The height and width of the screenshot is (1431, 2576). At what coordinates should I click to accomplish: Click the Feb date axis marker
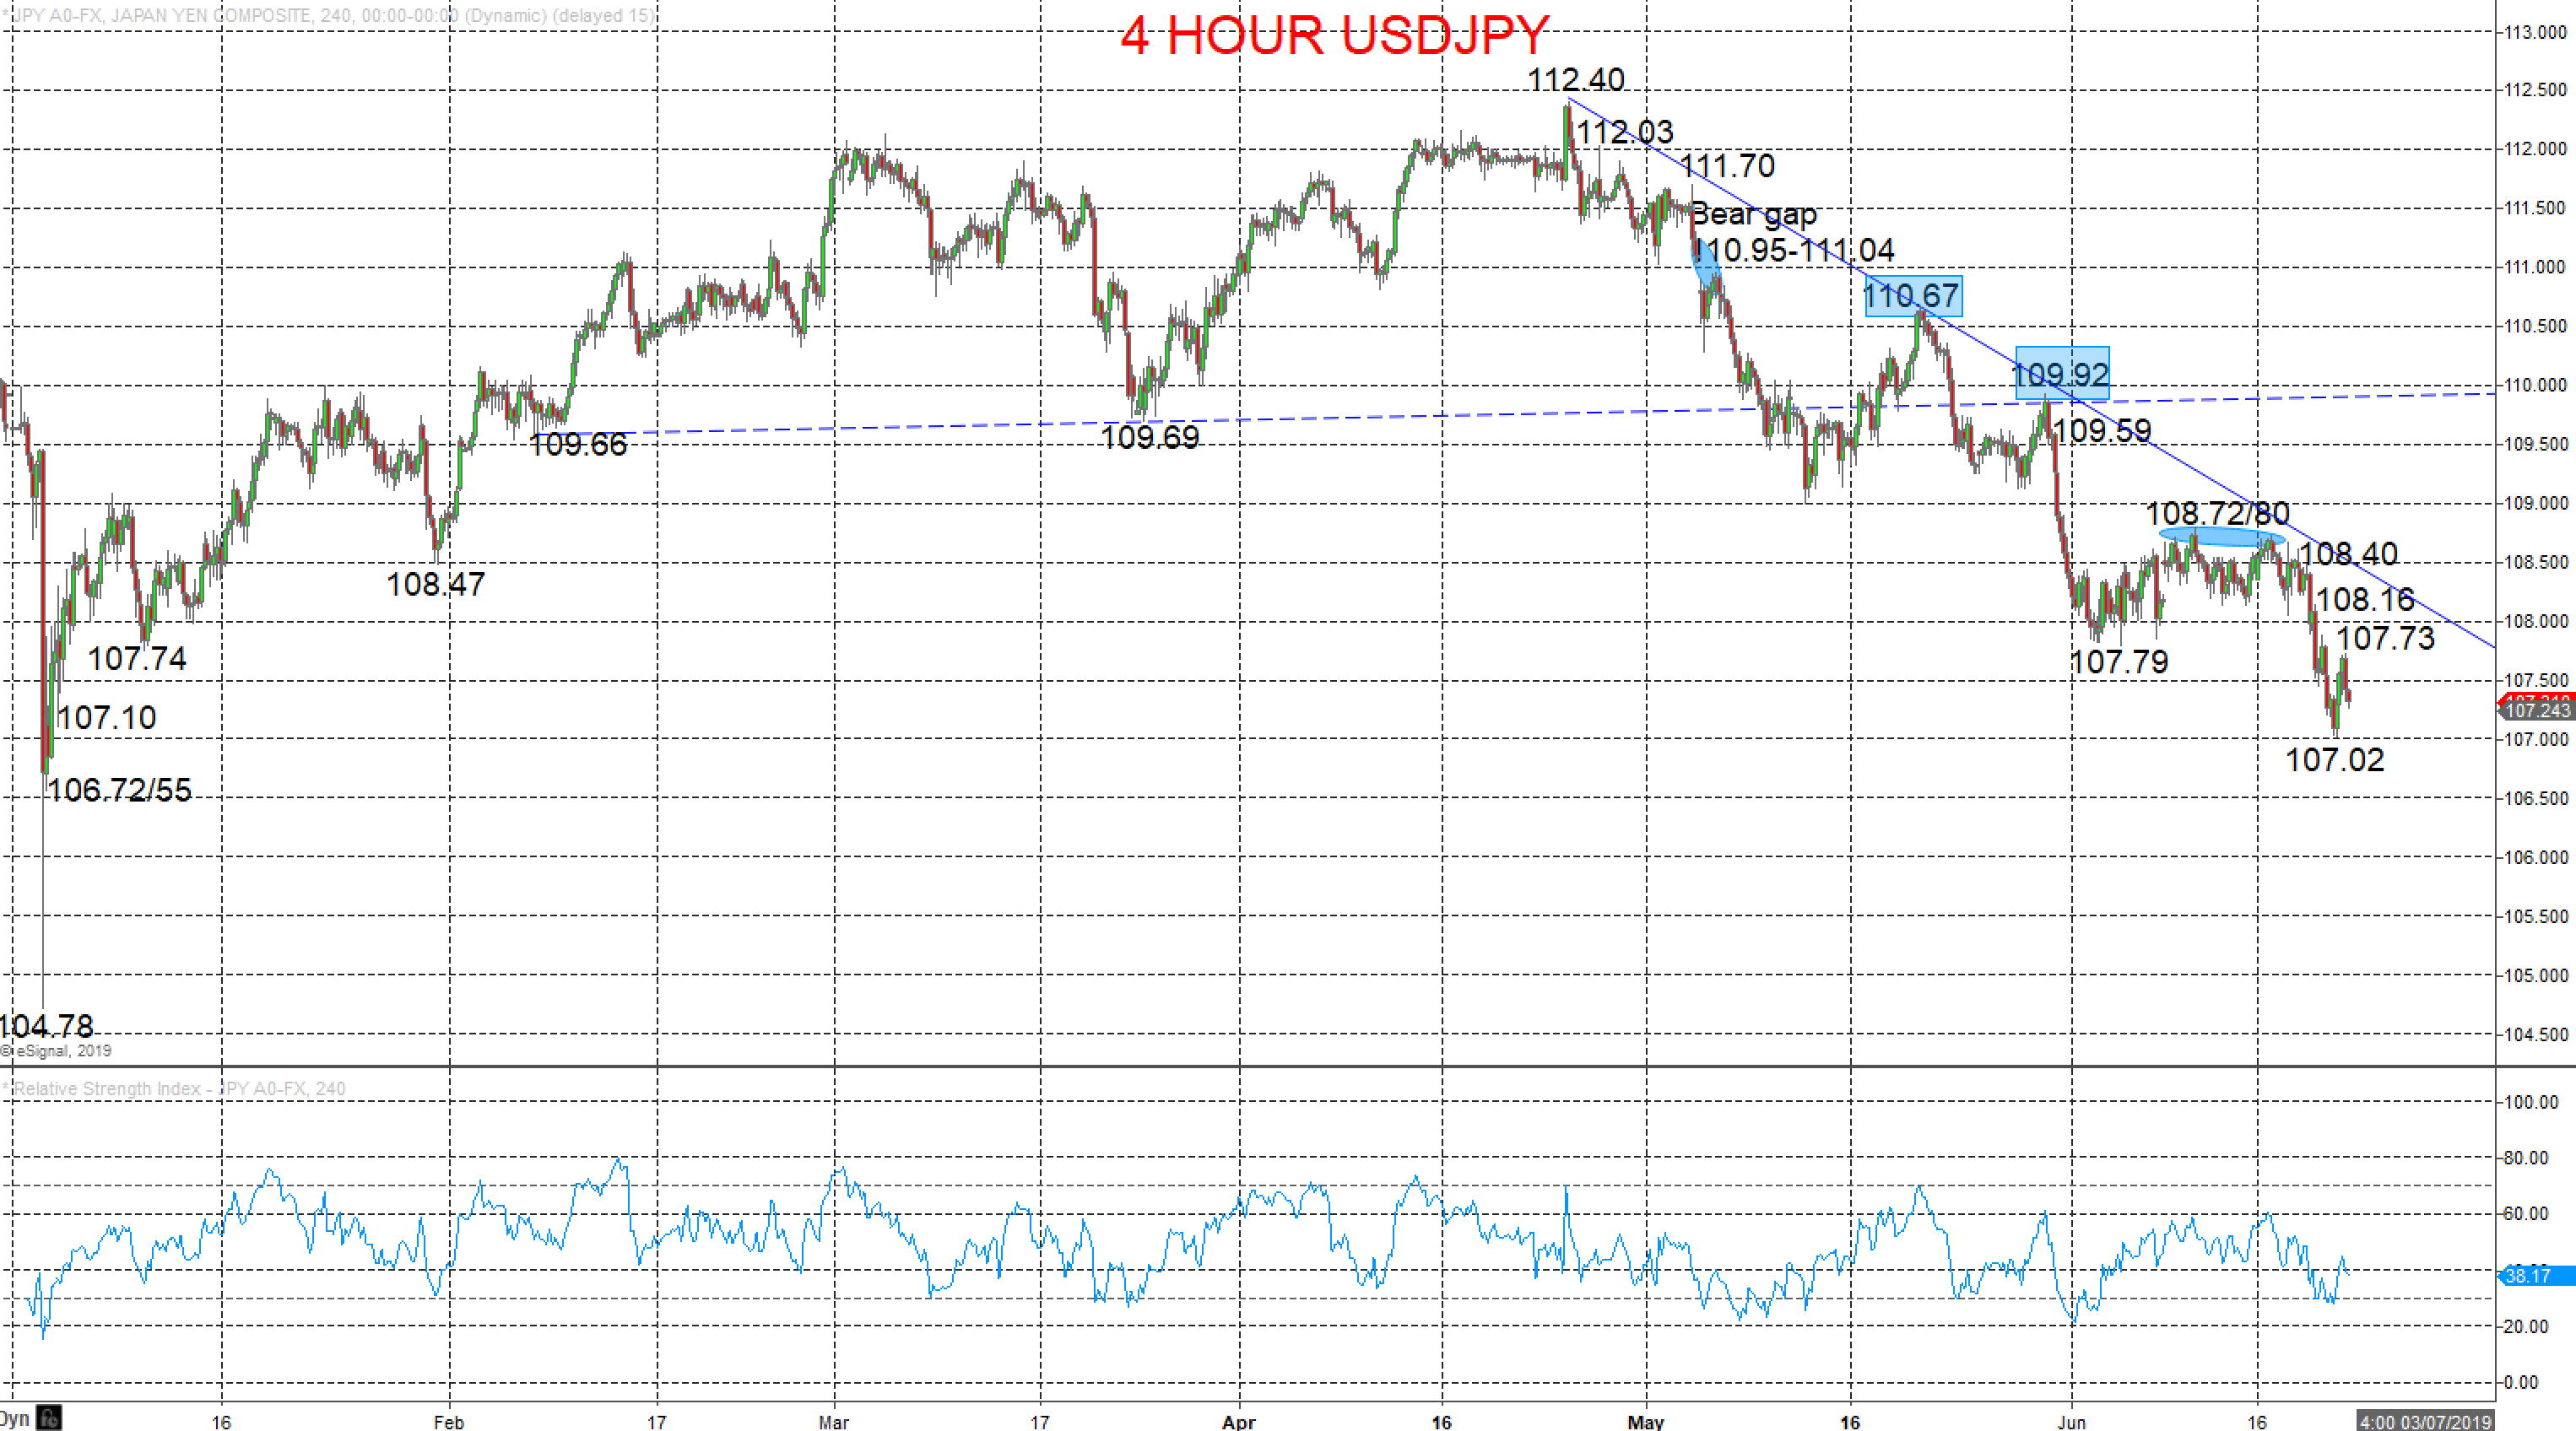click(x=449, y=1422)
